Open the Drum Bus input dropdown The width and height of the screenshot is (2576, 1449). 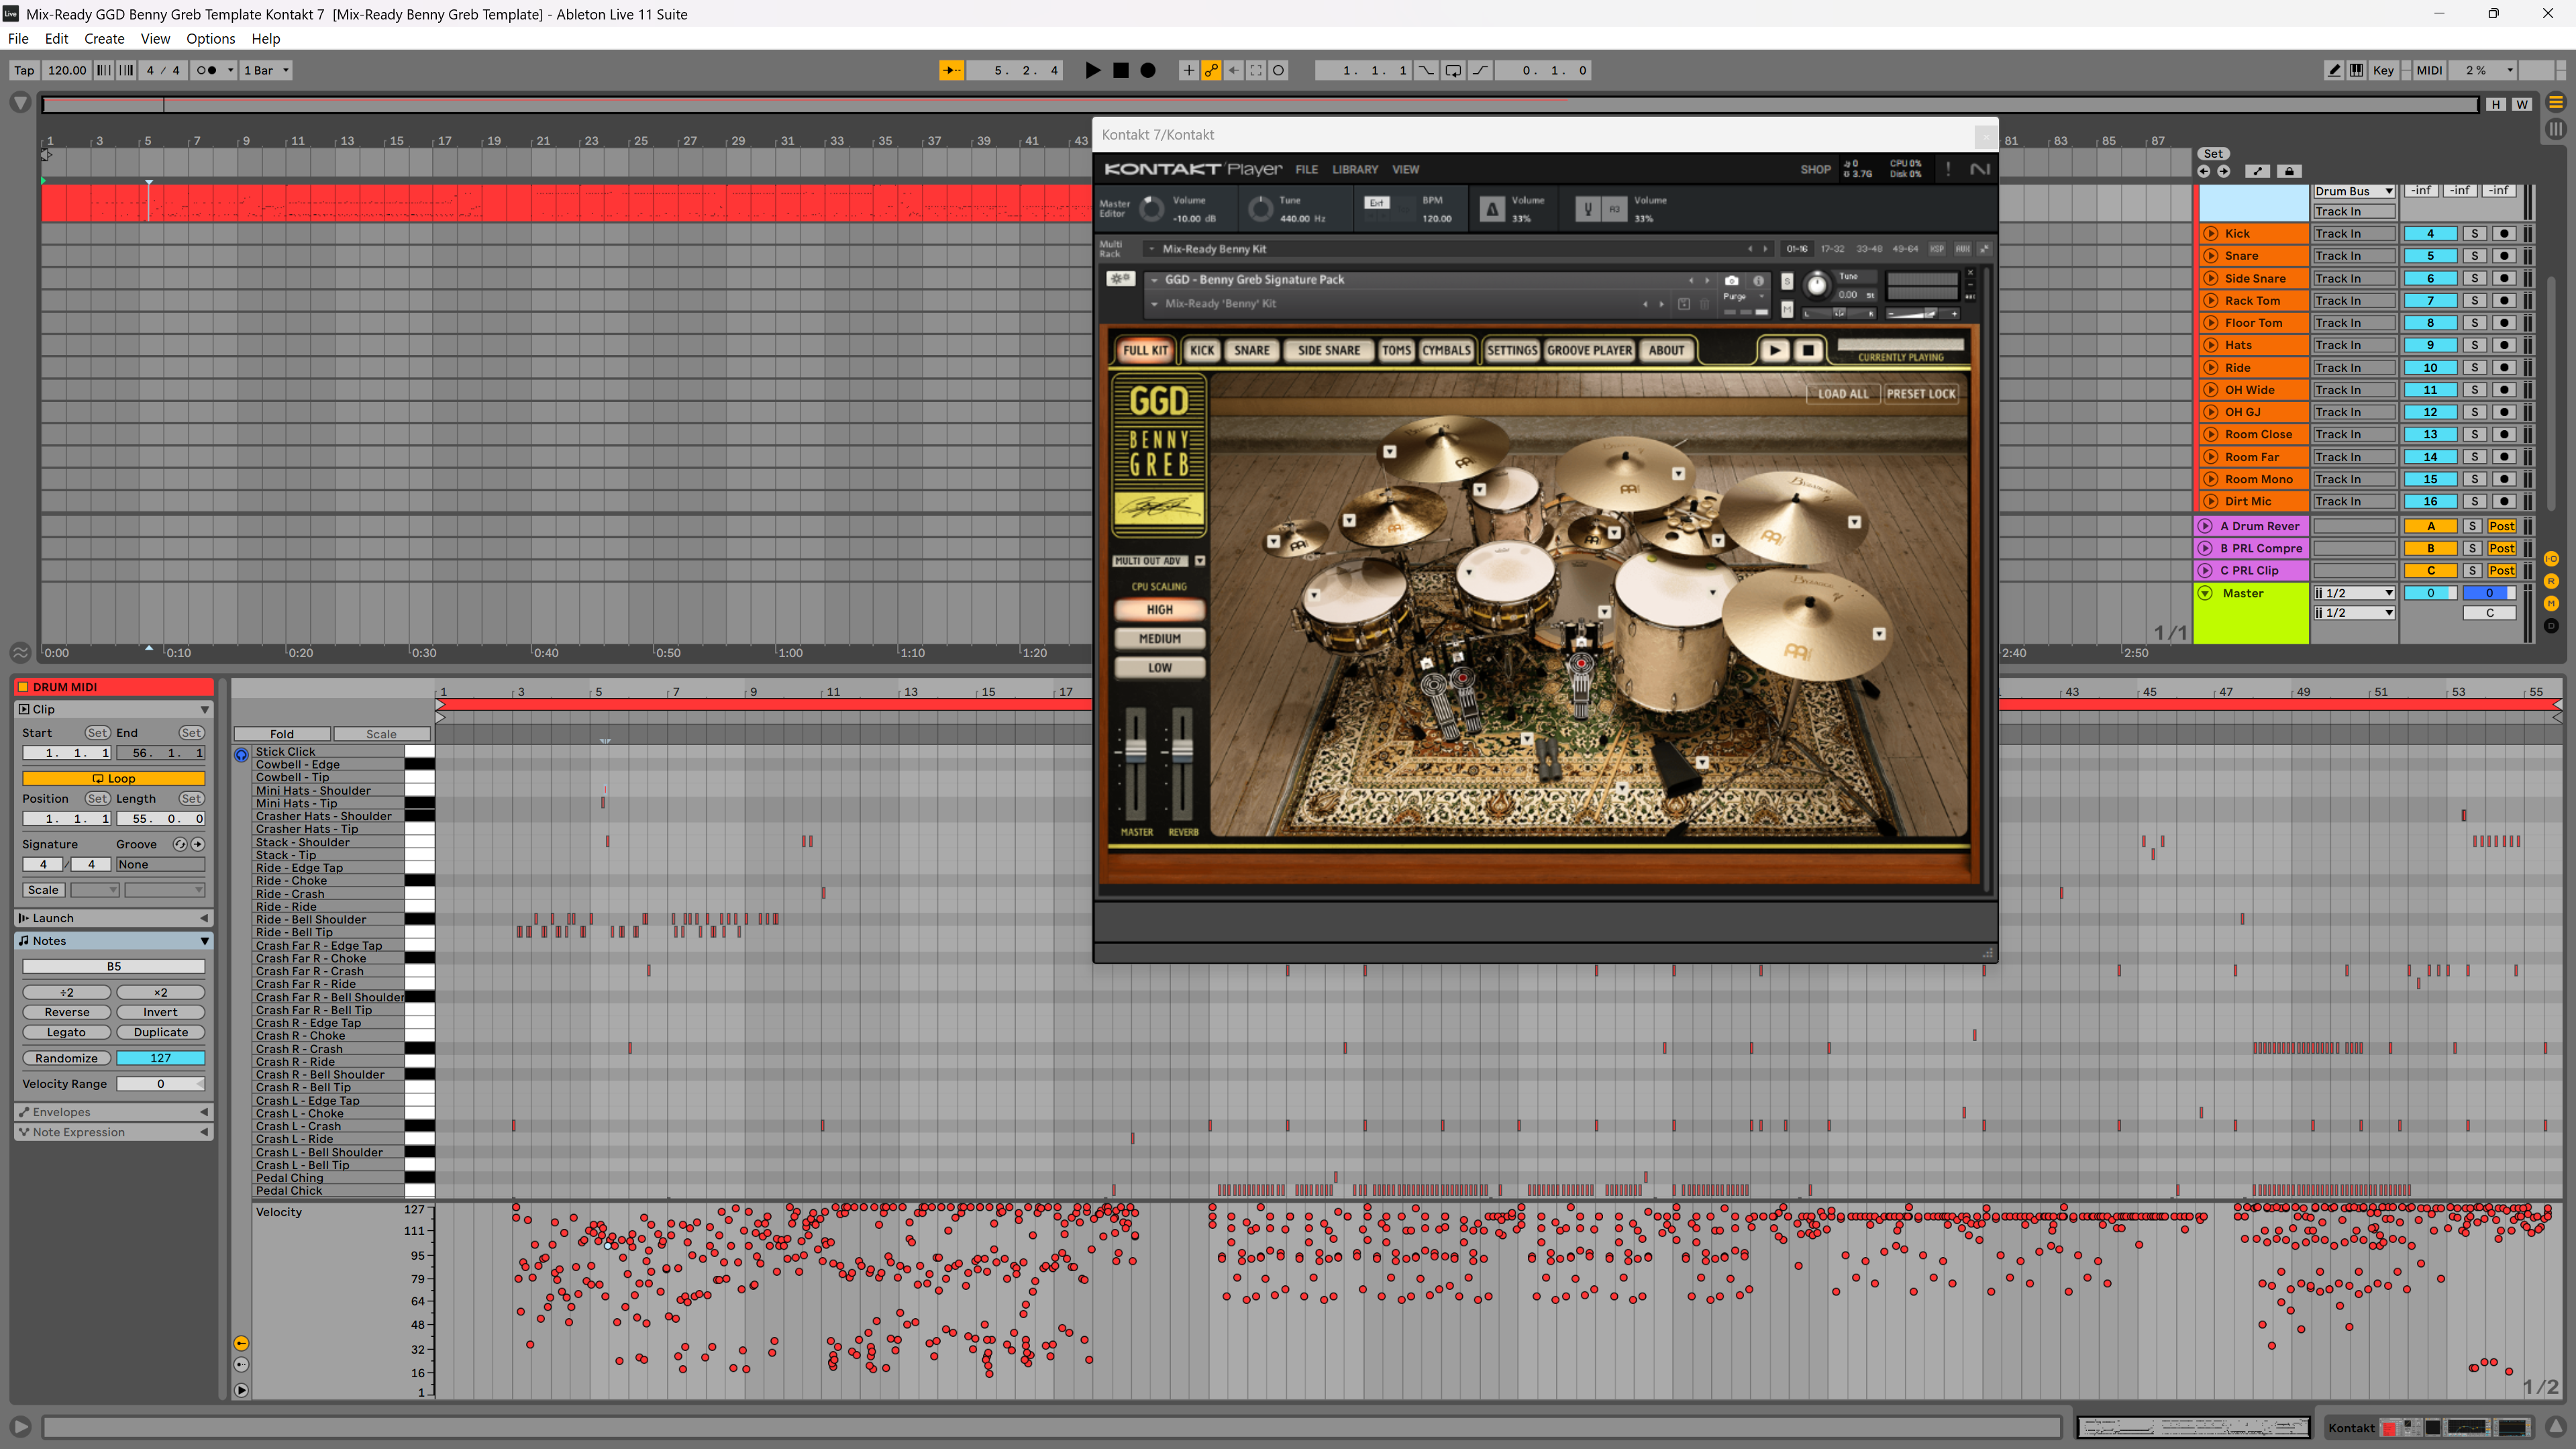(2353, 191)
